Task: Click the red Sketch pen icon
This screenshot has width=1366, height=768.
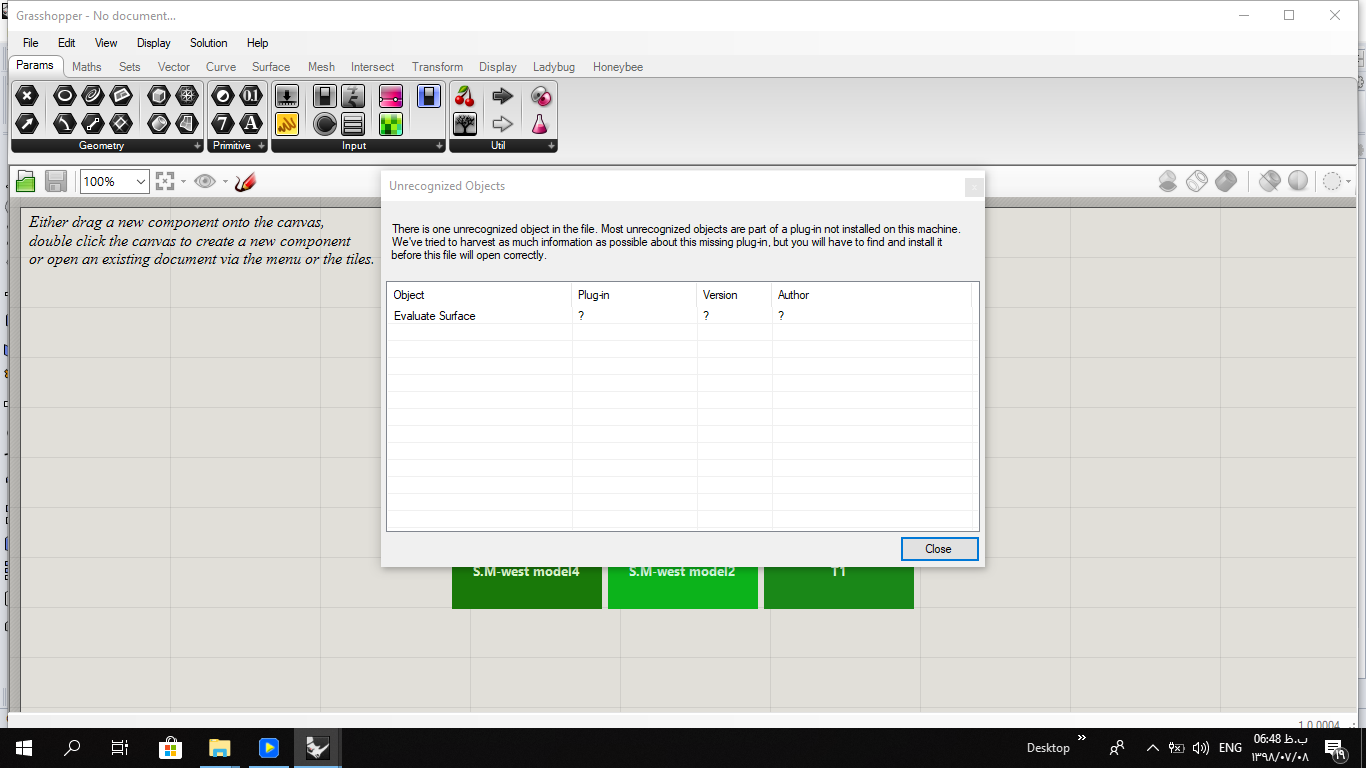Action: pos(246,181)
